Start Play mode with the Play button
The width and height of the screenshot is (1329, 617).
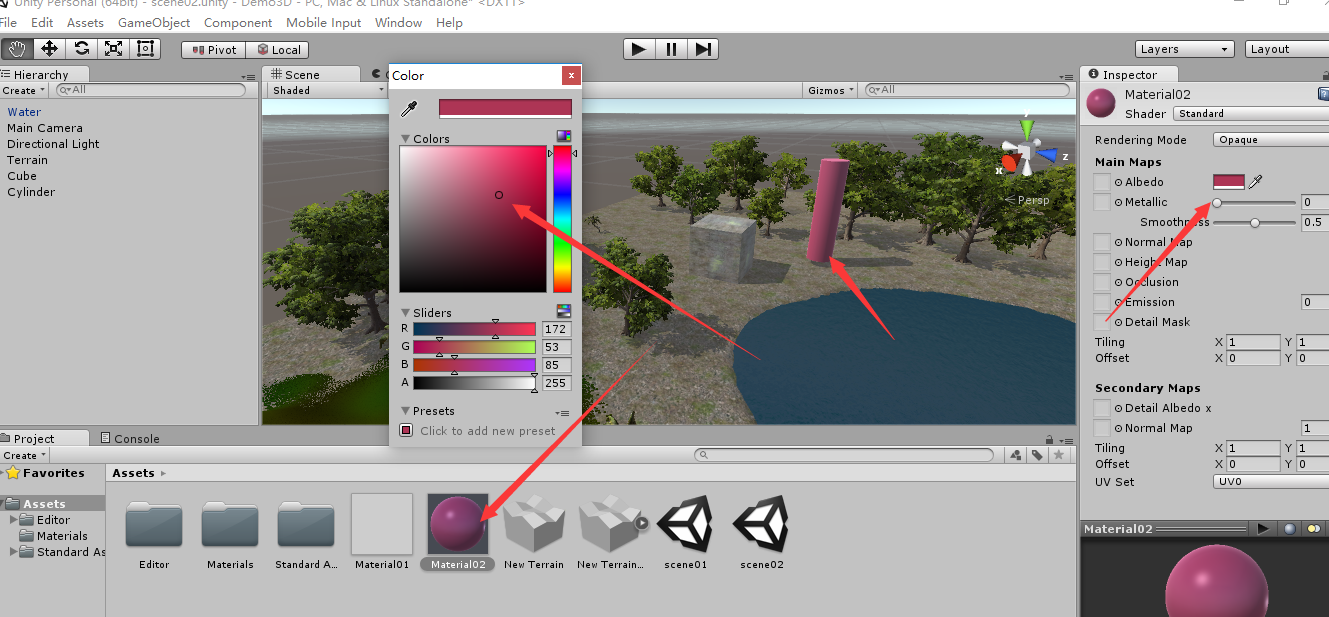click(x=639, y=48)
